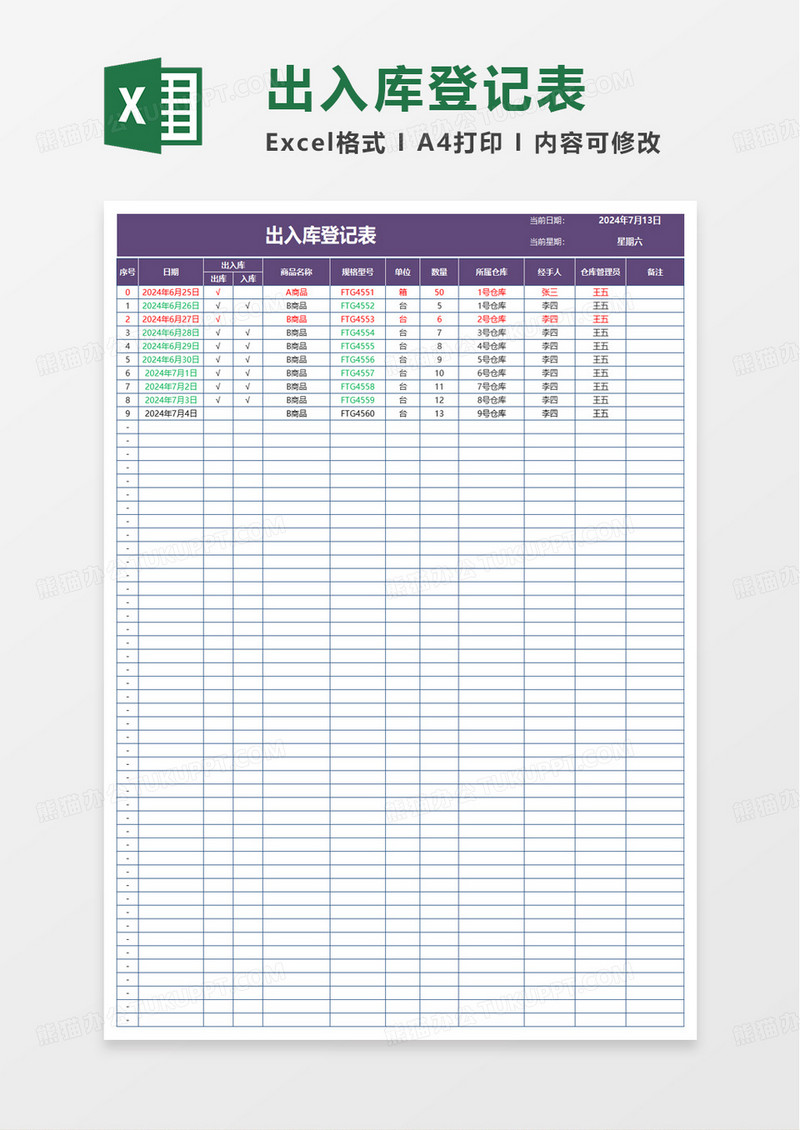
Task: Click the 张三 handler cell
Action: (550, 293)
